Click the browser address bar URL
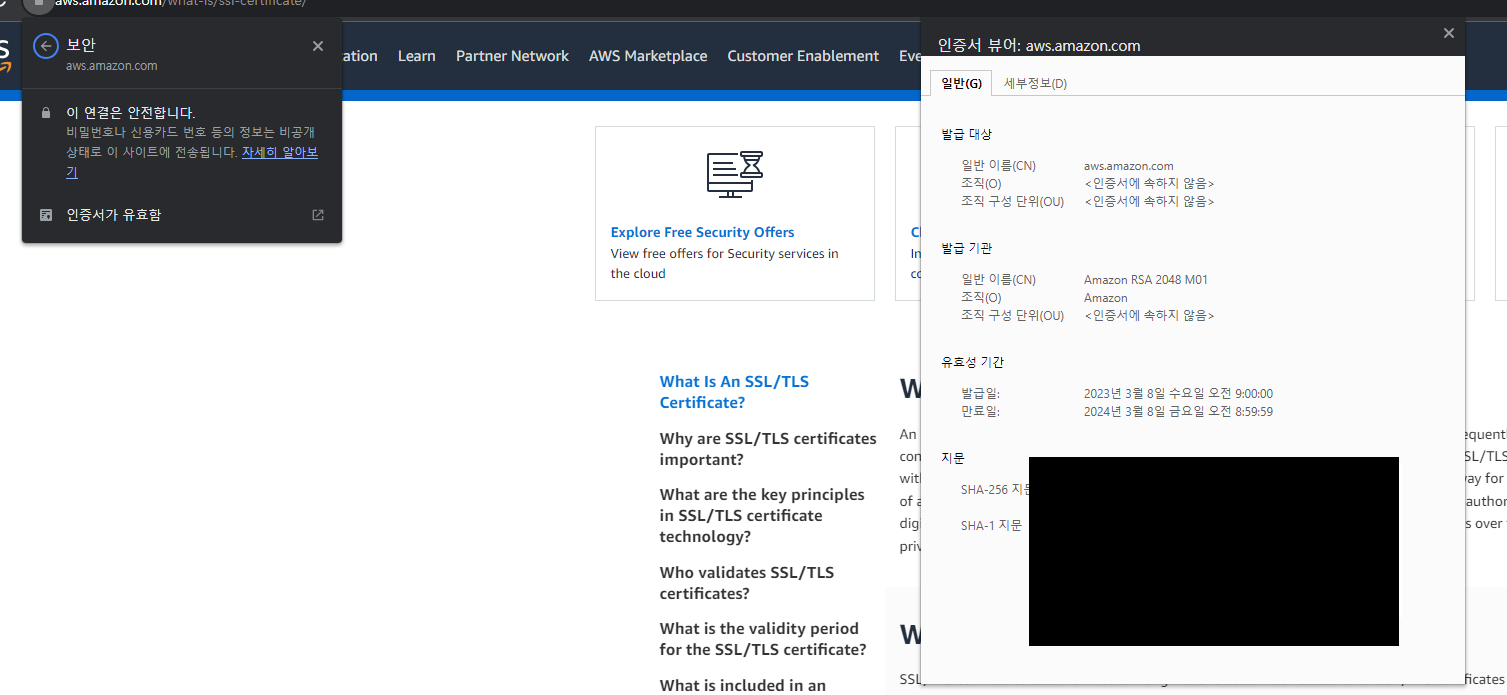Screen dimensions: 1507x695 tap(180, 4)
